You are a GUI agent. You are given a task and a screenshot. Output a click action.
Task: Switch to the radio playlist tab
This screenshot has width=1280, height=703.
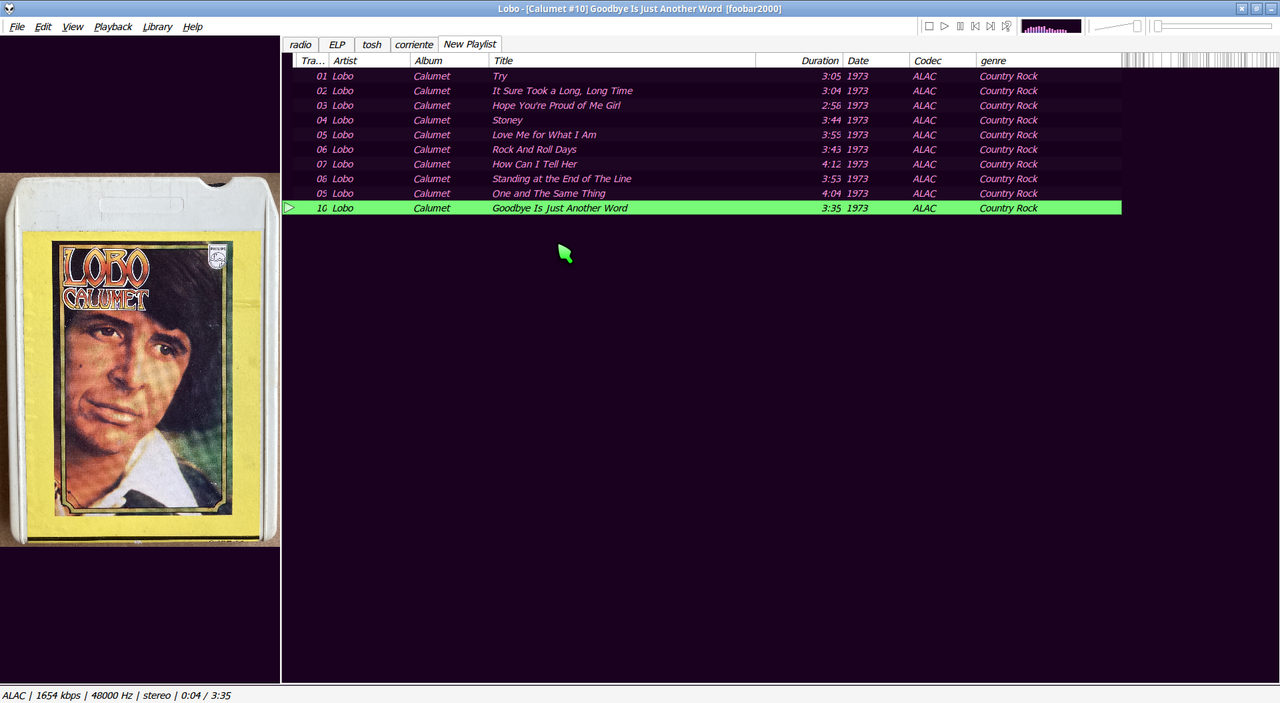pyautogui.click(x=300, y=45)
